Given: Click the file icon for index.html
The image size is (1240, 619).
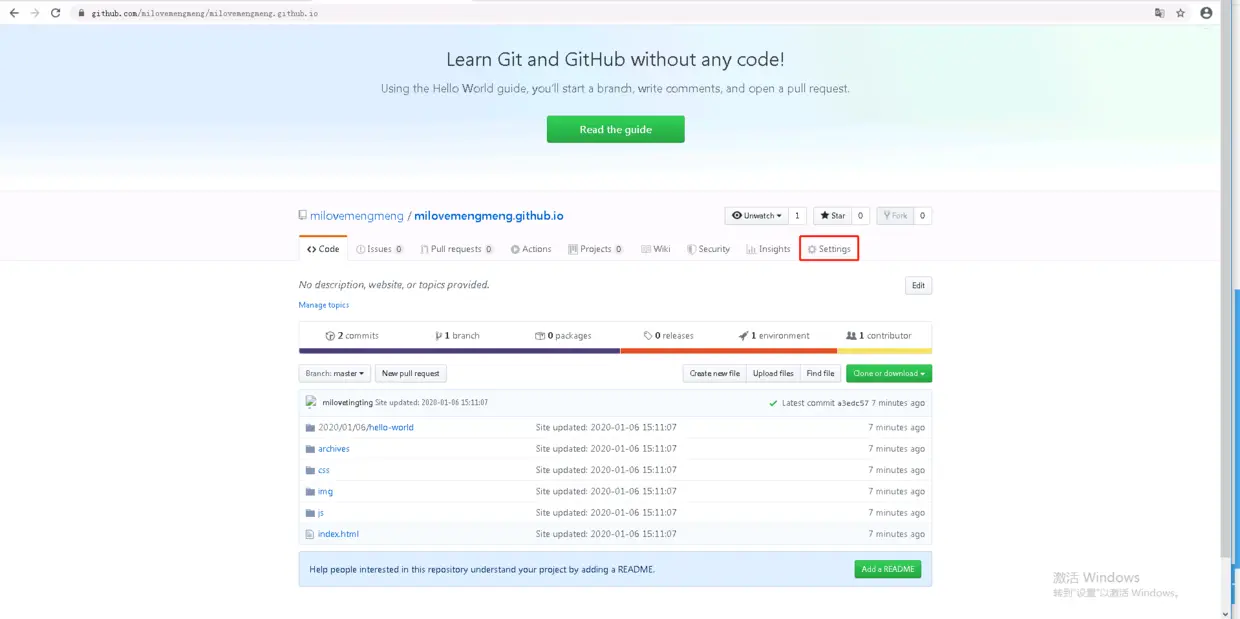Looking at the screenshot, I should click(310, 534).
